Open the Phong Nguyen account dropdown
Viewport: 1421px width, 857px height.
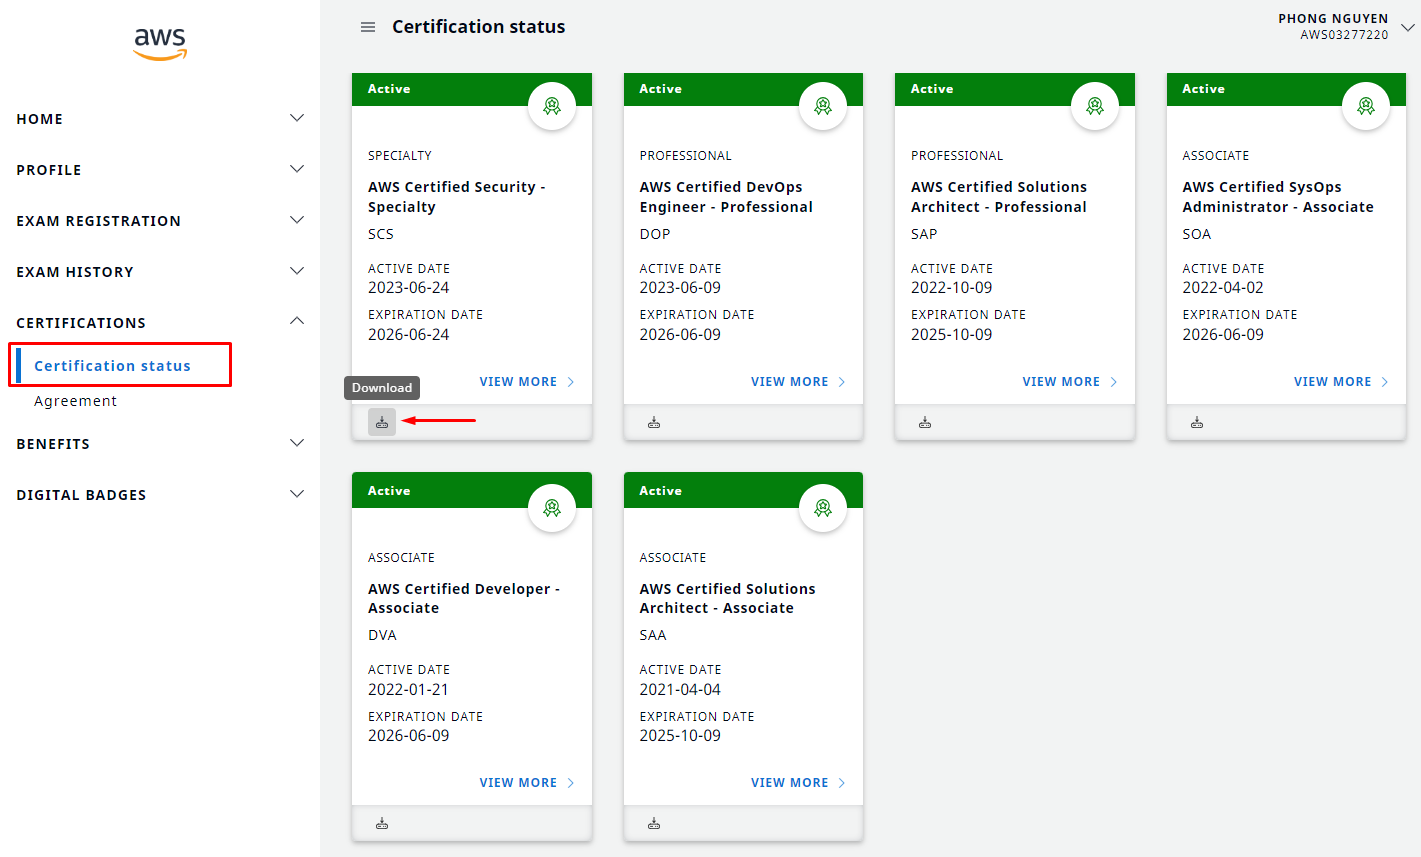(x=1407, y=27)
